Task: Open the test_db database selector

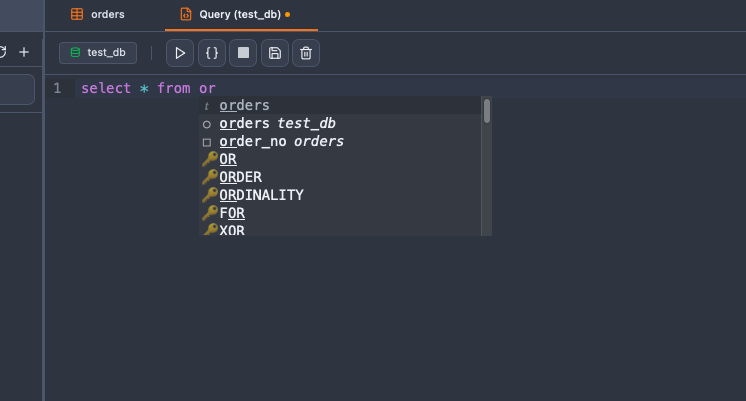Action: (98, 53)
